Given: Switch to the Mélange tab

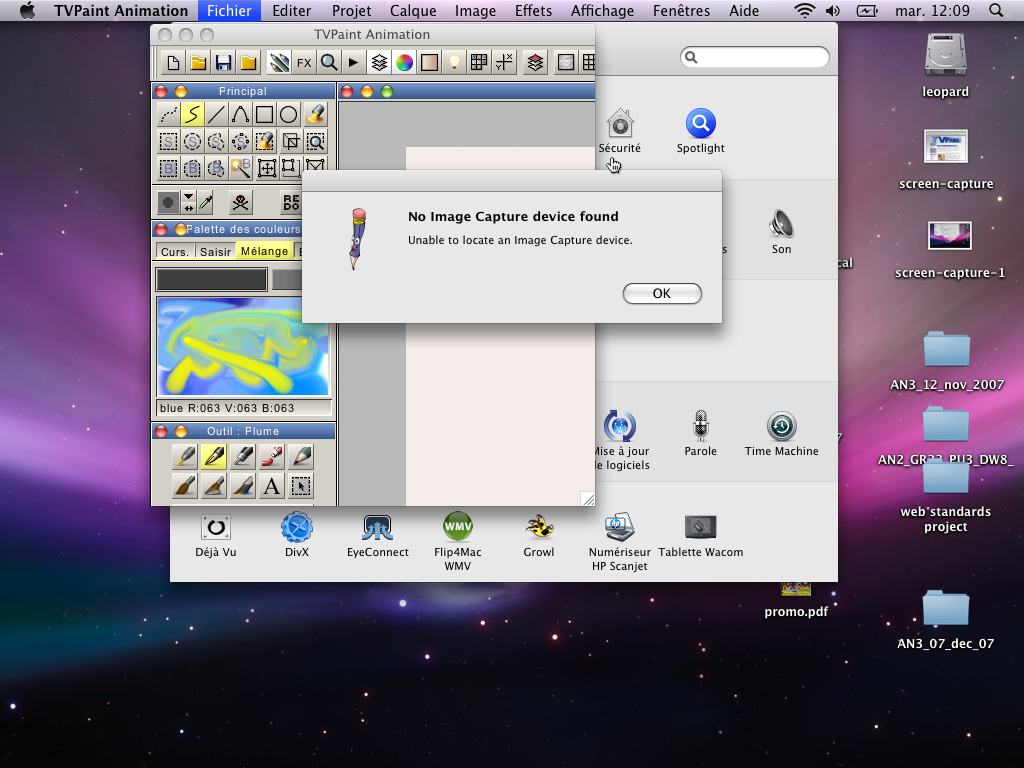Looking at the screenshot, I should pos(264,251).
